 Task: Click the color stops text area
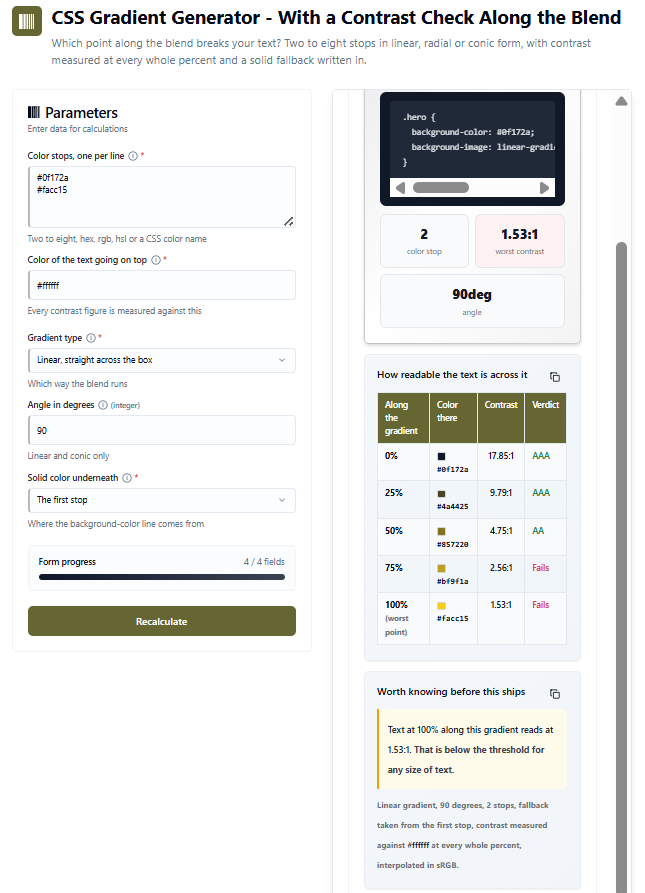pos(162,197)
